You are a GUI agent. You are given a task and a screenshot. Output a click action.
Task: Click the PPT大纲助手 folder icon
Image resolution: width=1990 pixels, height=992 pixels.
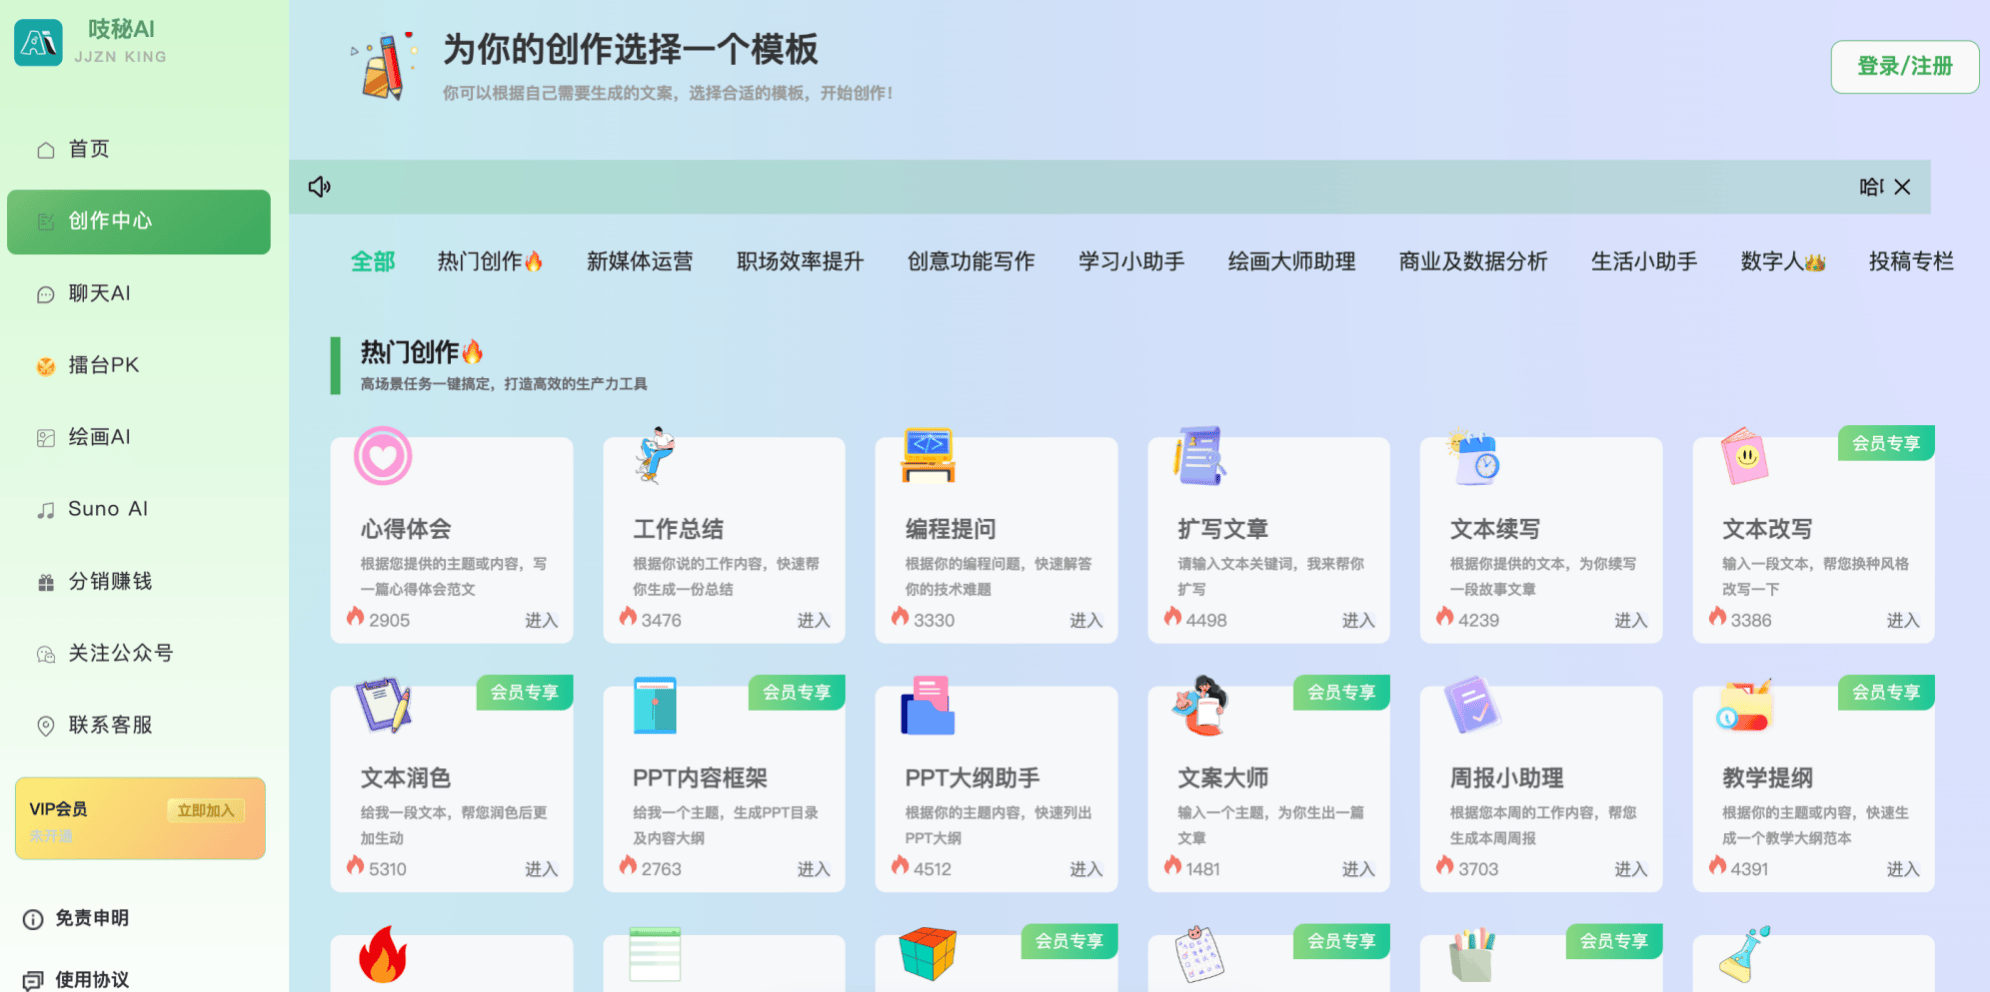928,706
